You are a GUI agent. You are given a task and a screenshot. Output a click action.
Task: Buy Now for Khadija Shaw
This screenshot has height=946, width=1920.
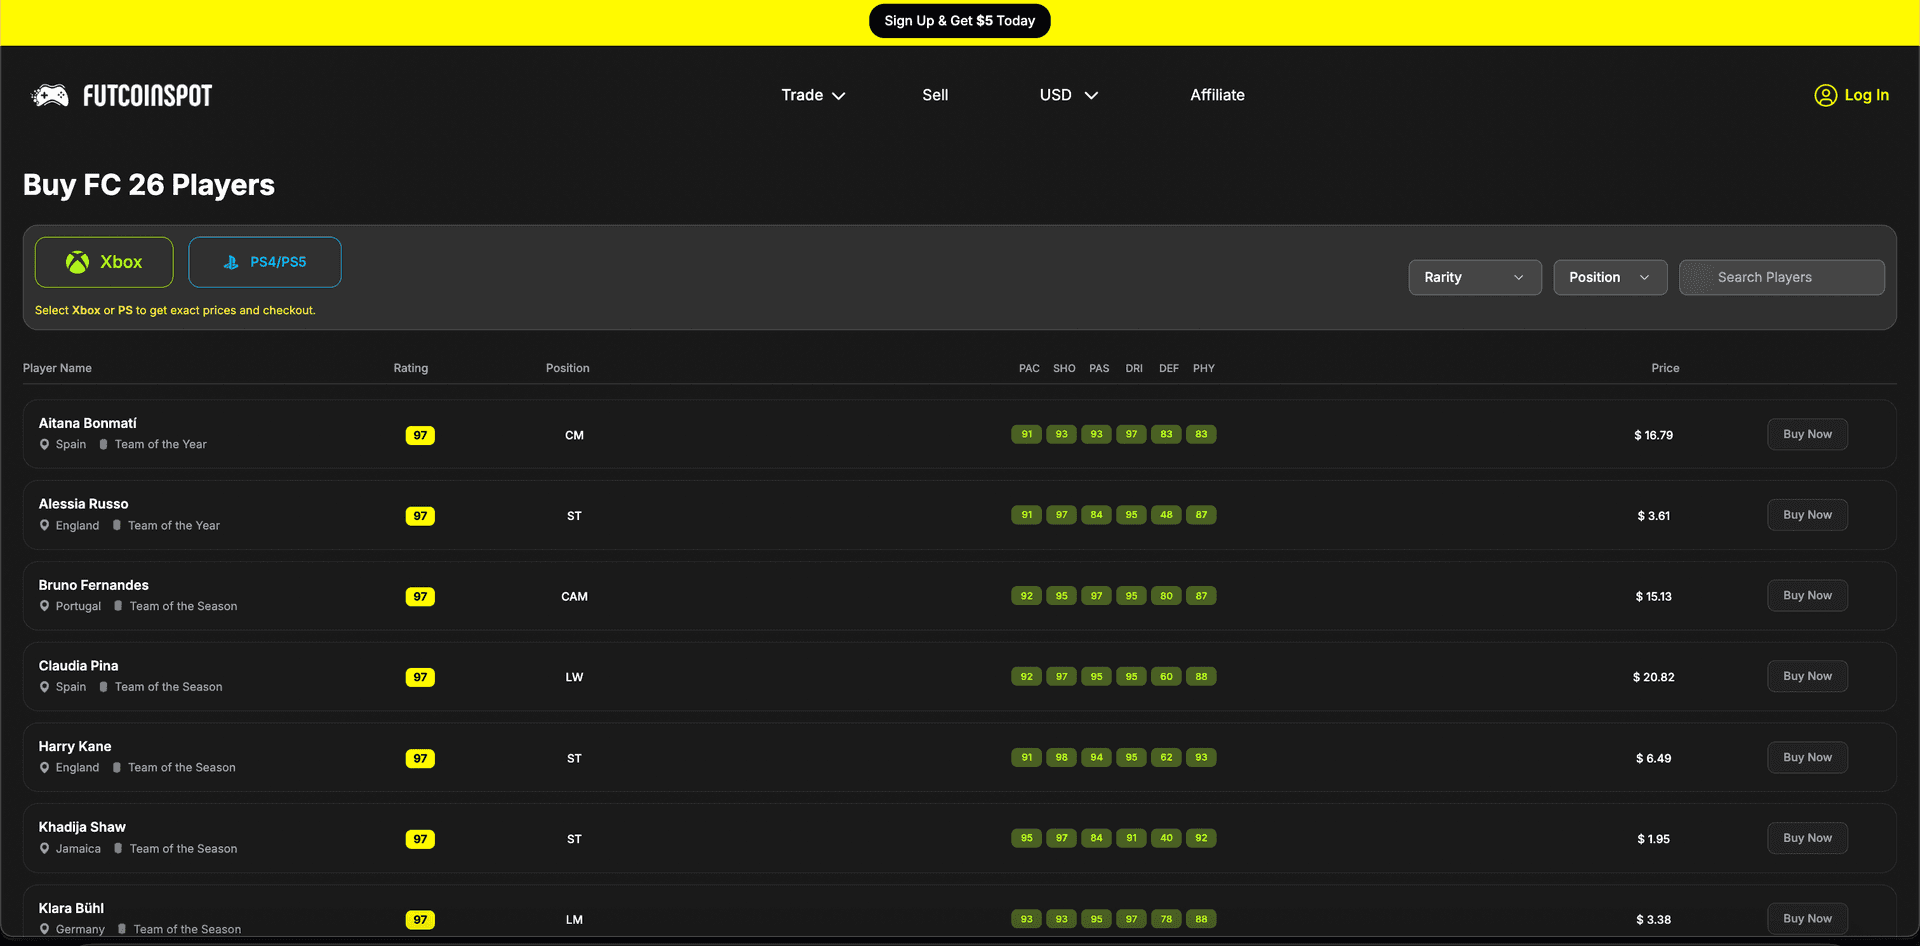coord(1807,838)
